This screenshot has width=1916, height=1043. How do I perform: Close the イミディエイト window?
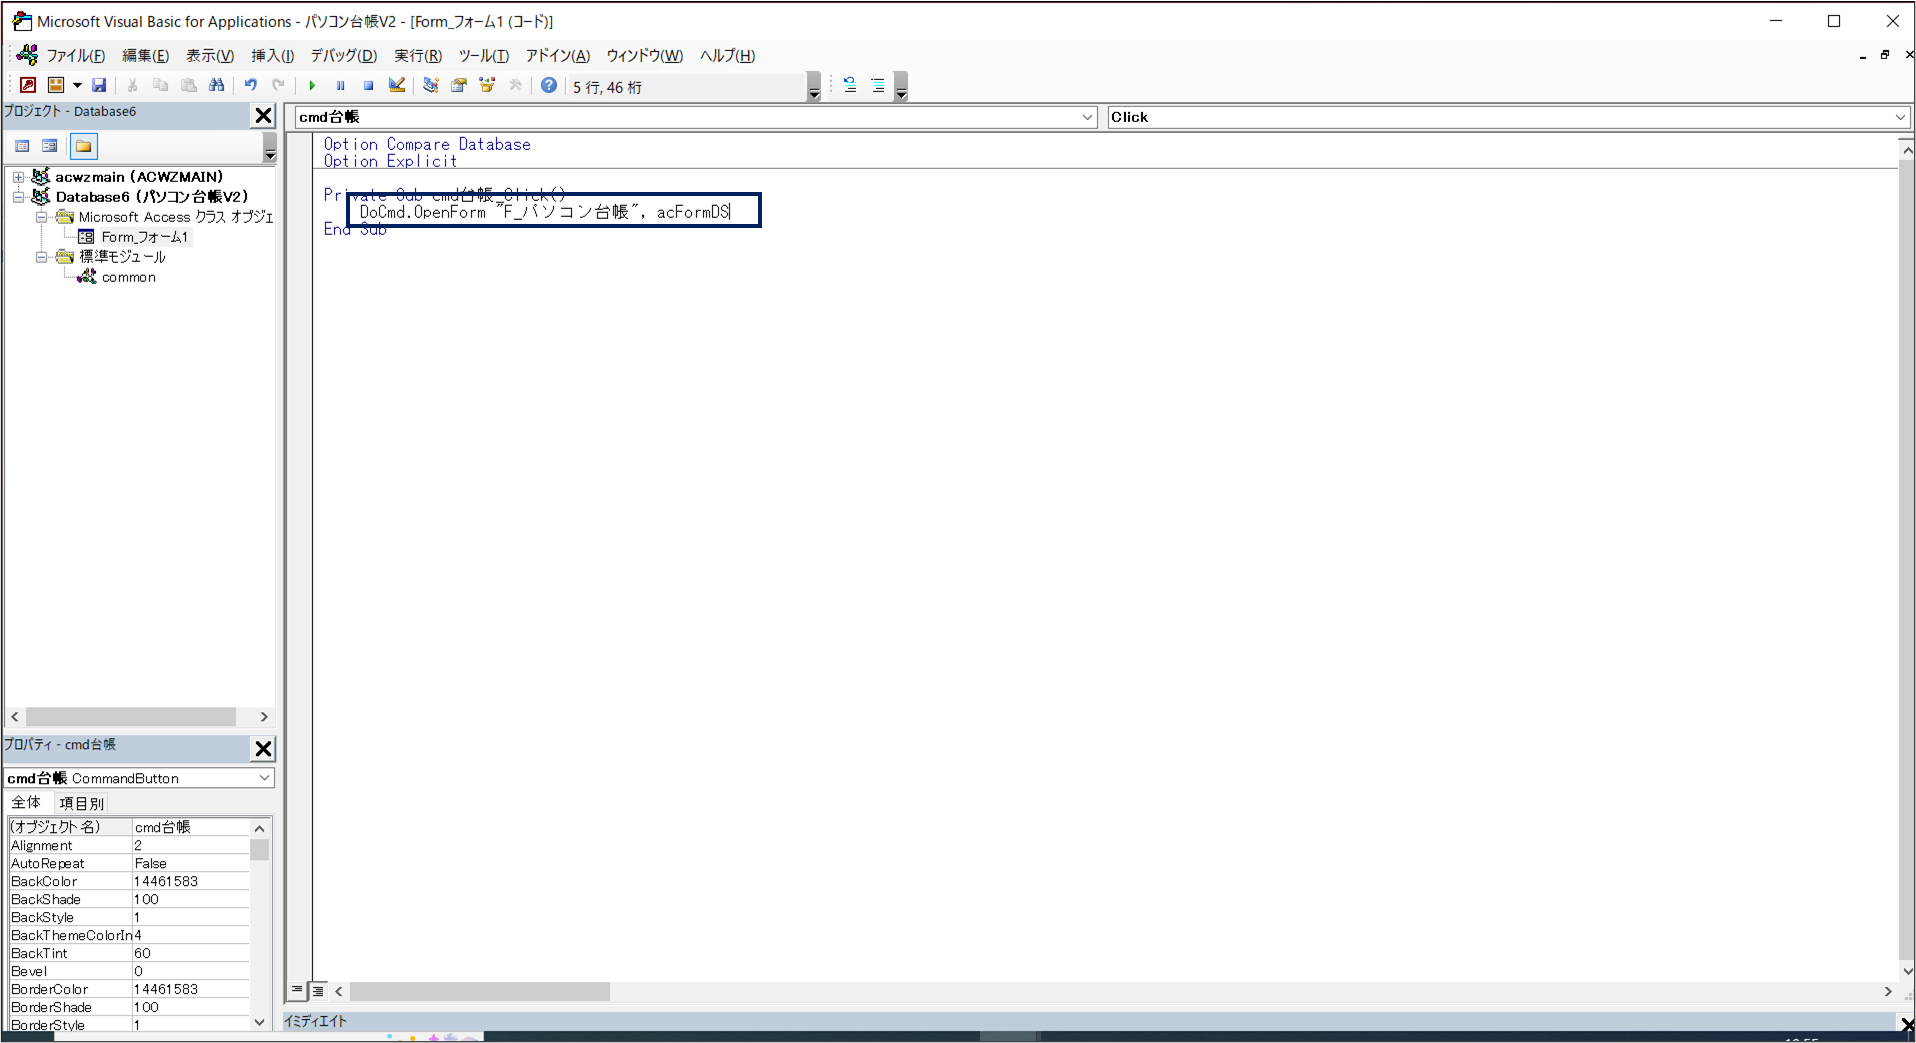tap(1906, 1023)
